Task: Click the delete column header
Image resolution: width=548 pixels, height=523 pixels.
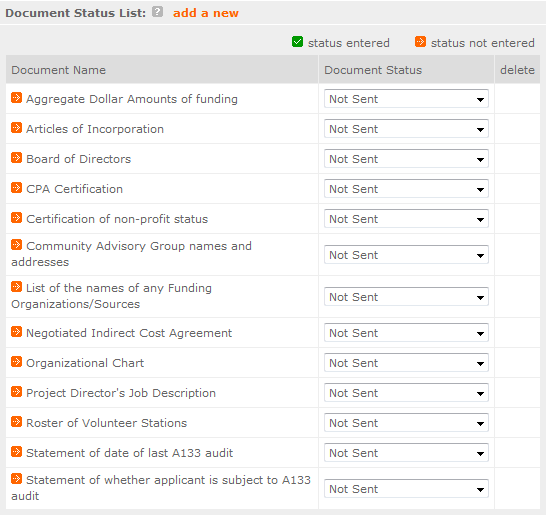Action: point(517,70)
